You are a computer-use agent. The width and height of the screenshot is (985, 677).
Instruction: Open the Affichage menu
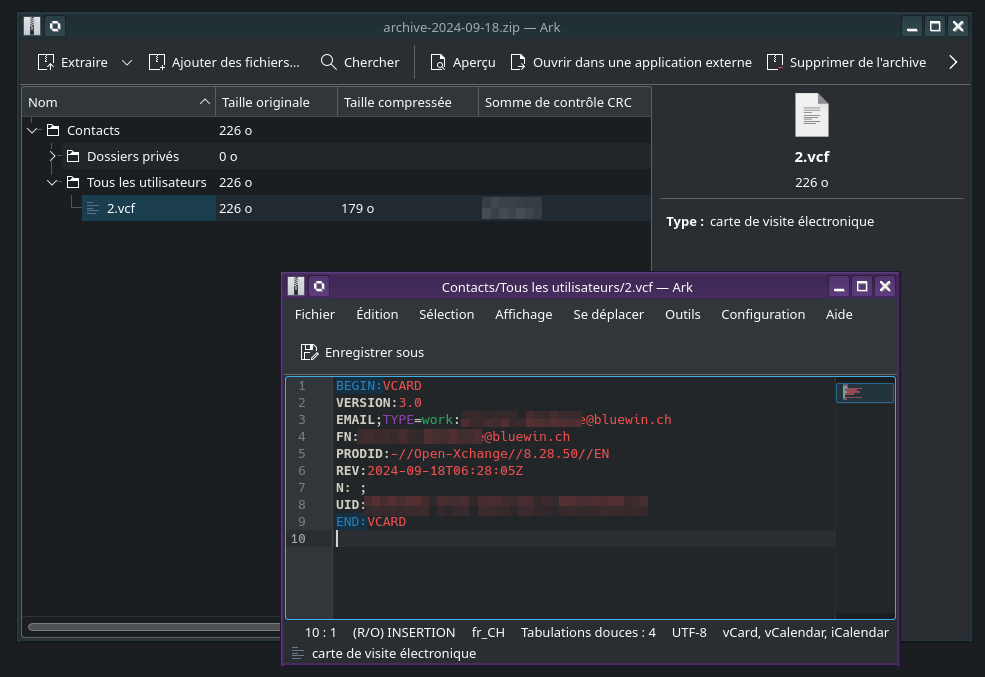(523, 314)
